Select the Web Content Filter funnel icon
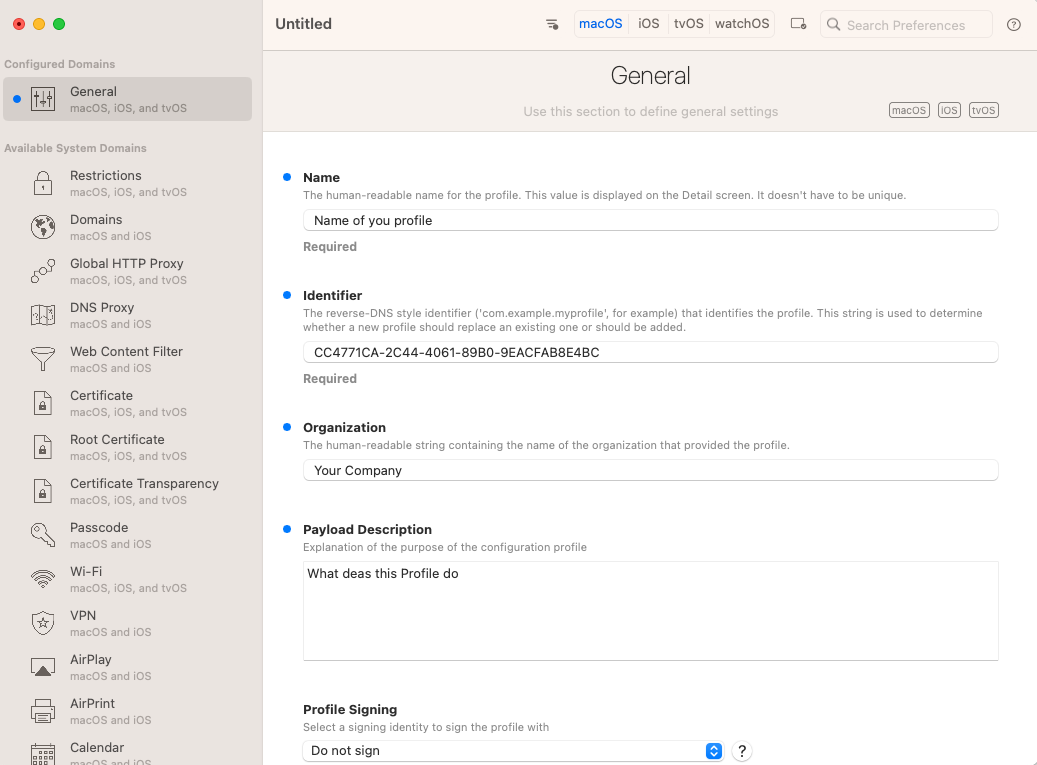This screenshot has height=765, width=1037. 43,359
